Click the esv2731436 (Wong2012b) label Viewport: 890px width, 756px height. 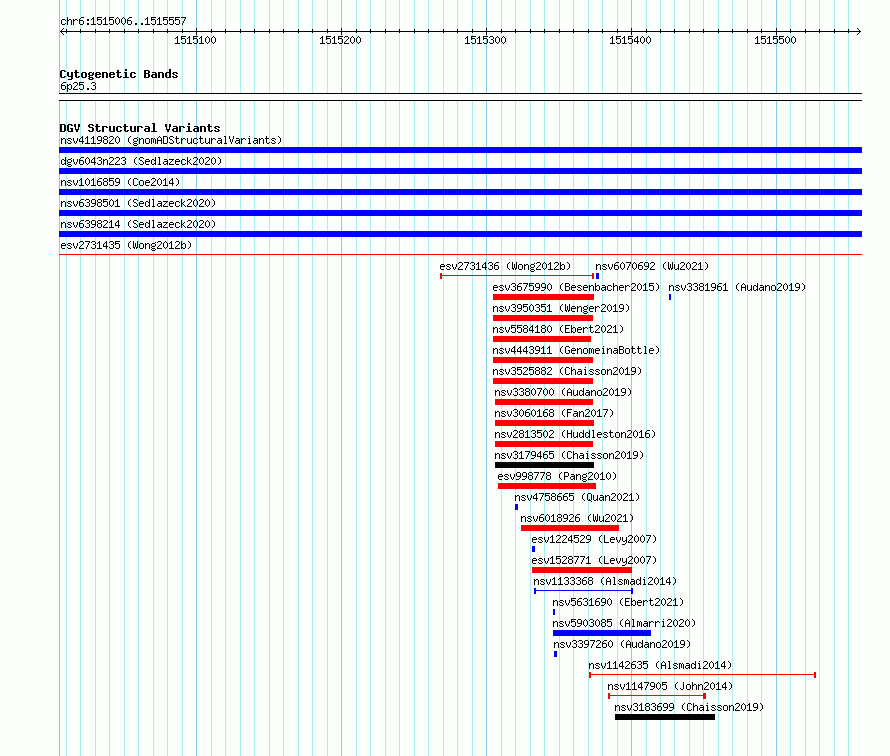click(x=505, y=266)
